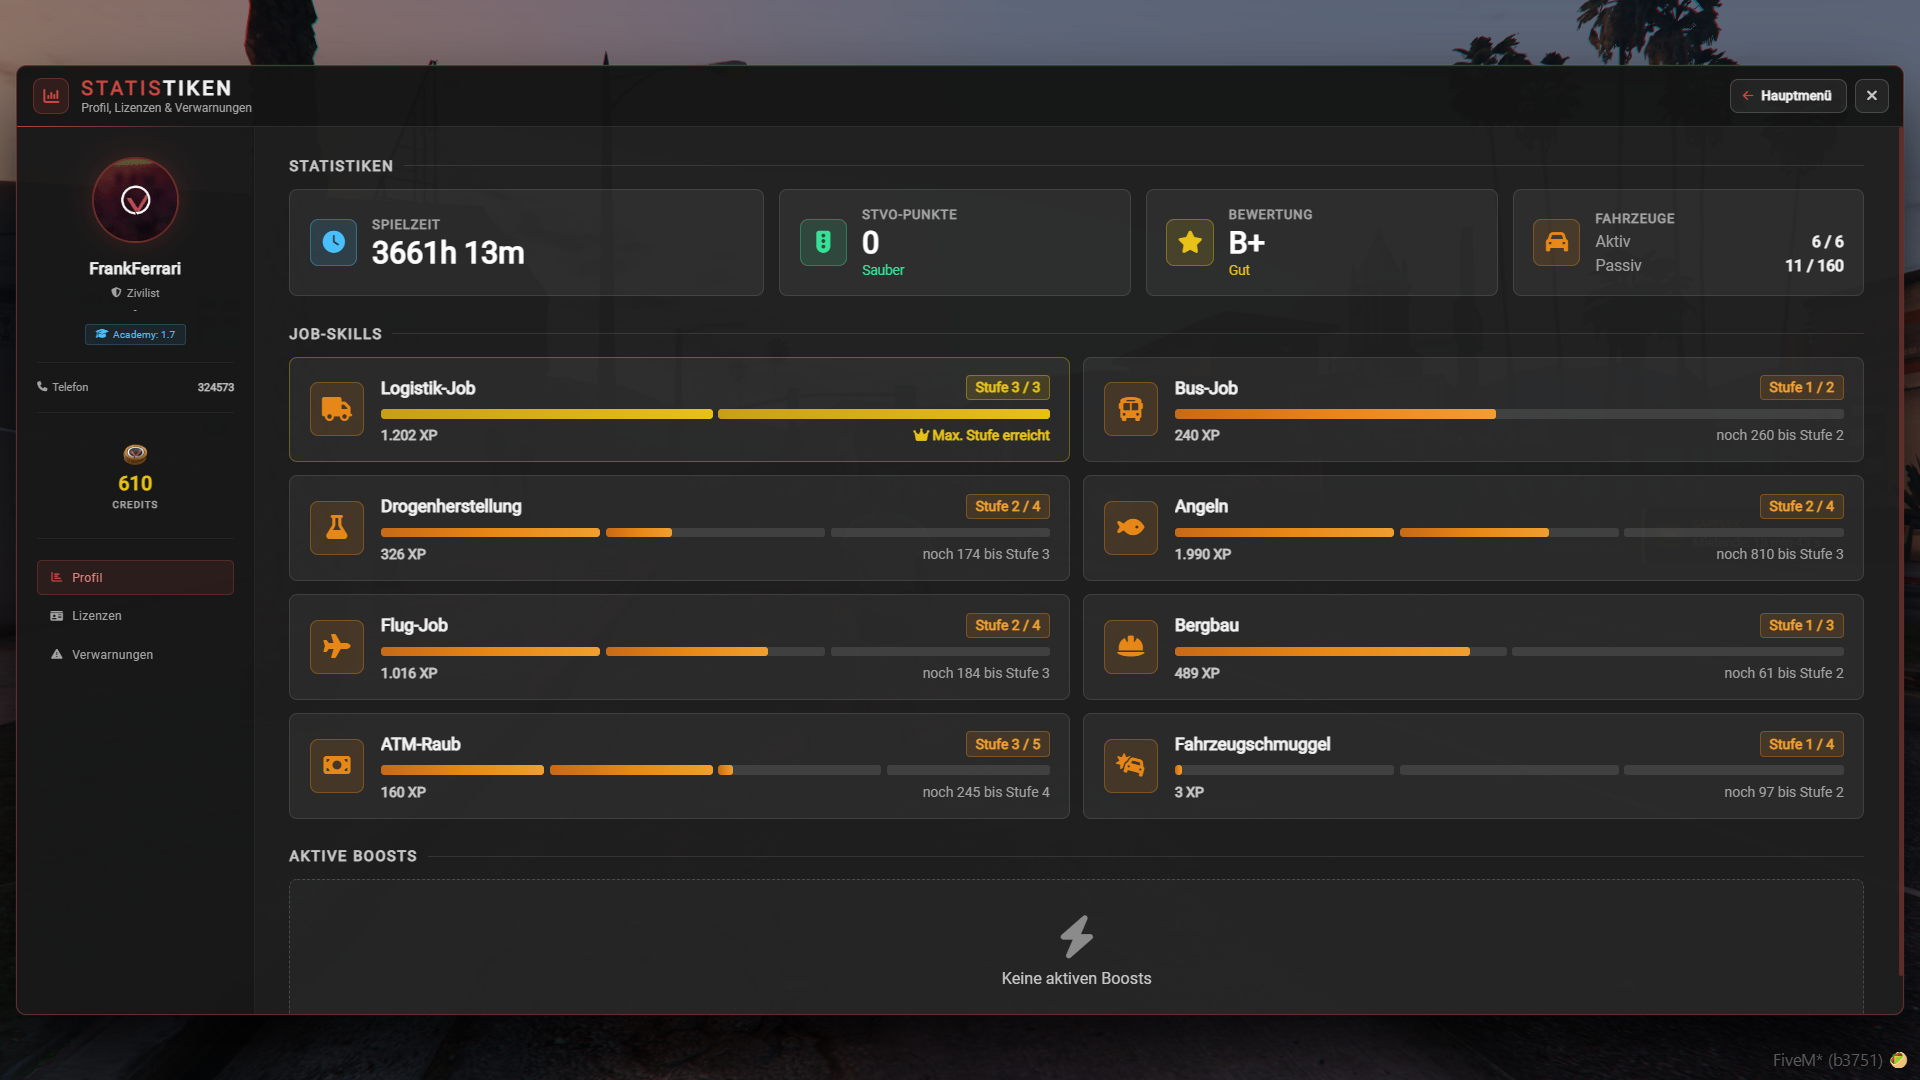Click the Fahrzeugschmuggel Stufe 1 / 4 badge
The image size is (1920, 1080).
(1802, 745)
